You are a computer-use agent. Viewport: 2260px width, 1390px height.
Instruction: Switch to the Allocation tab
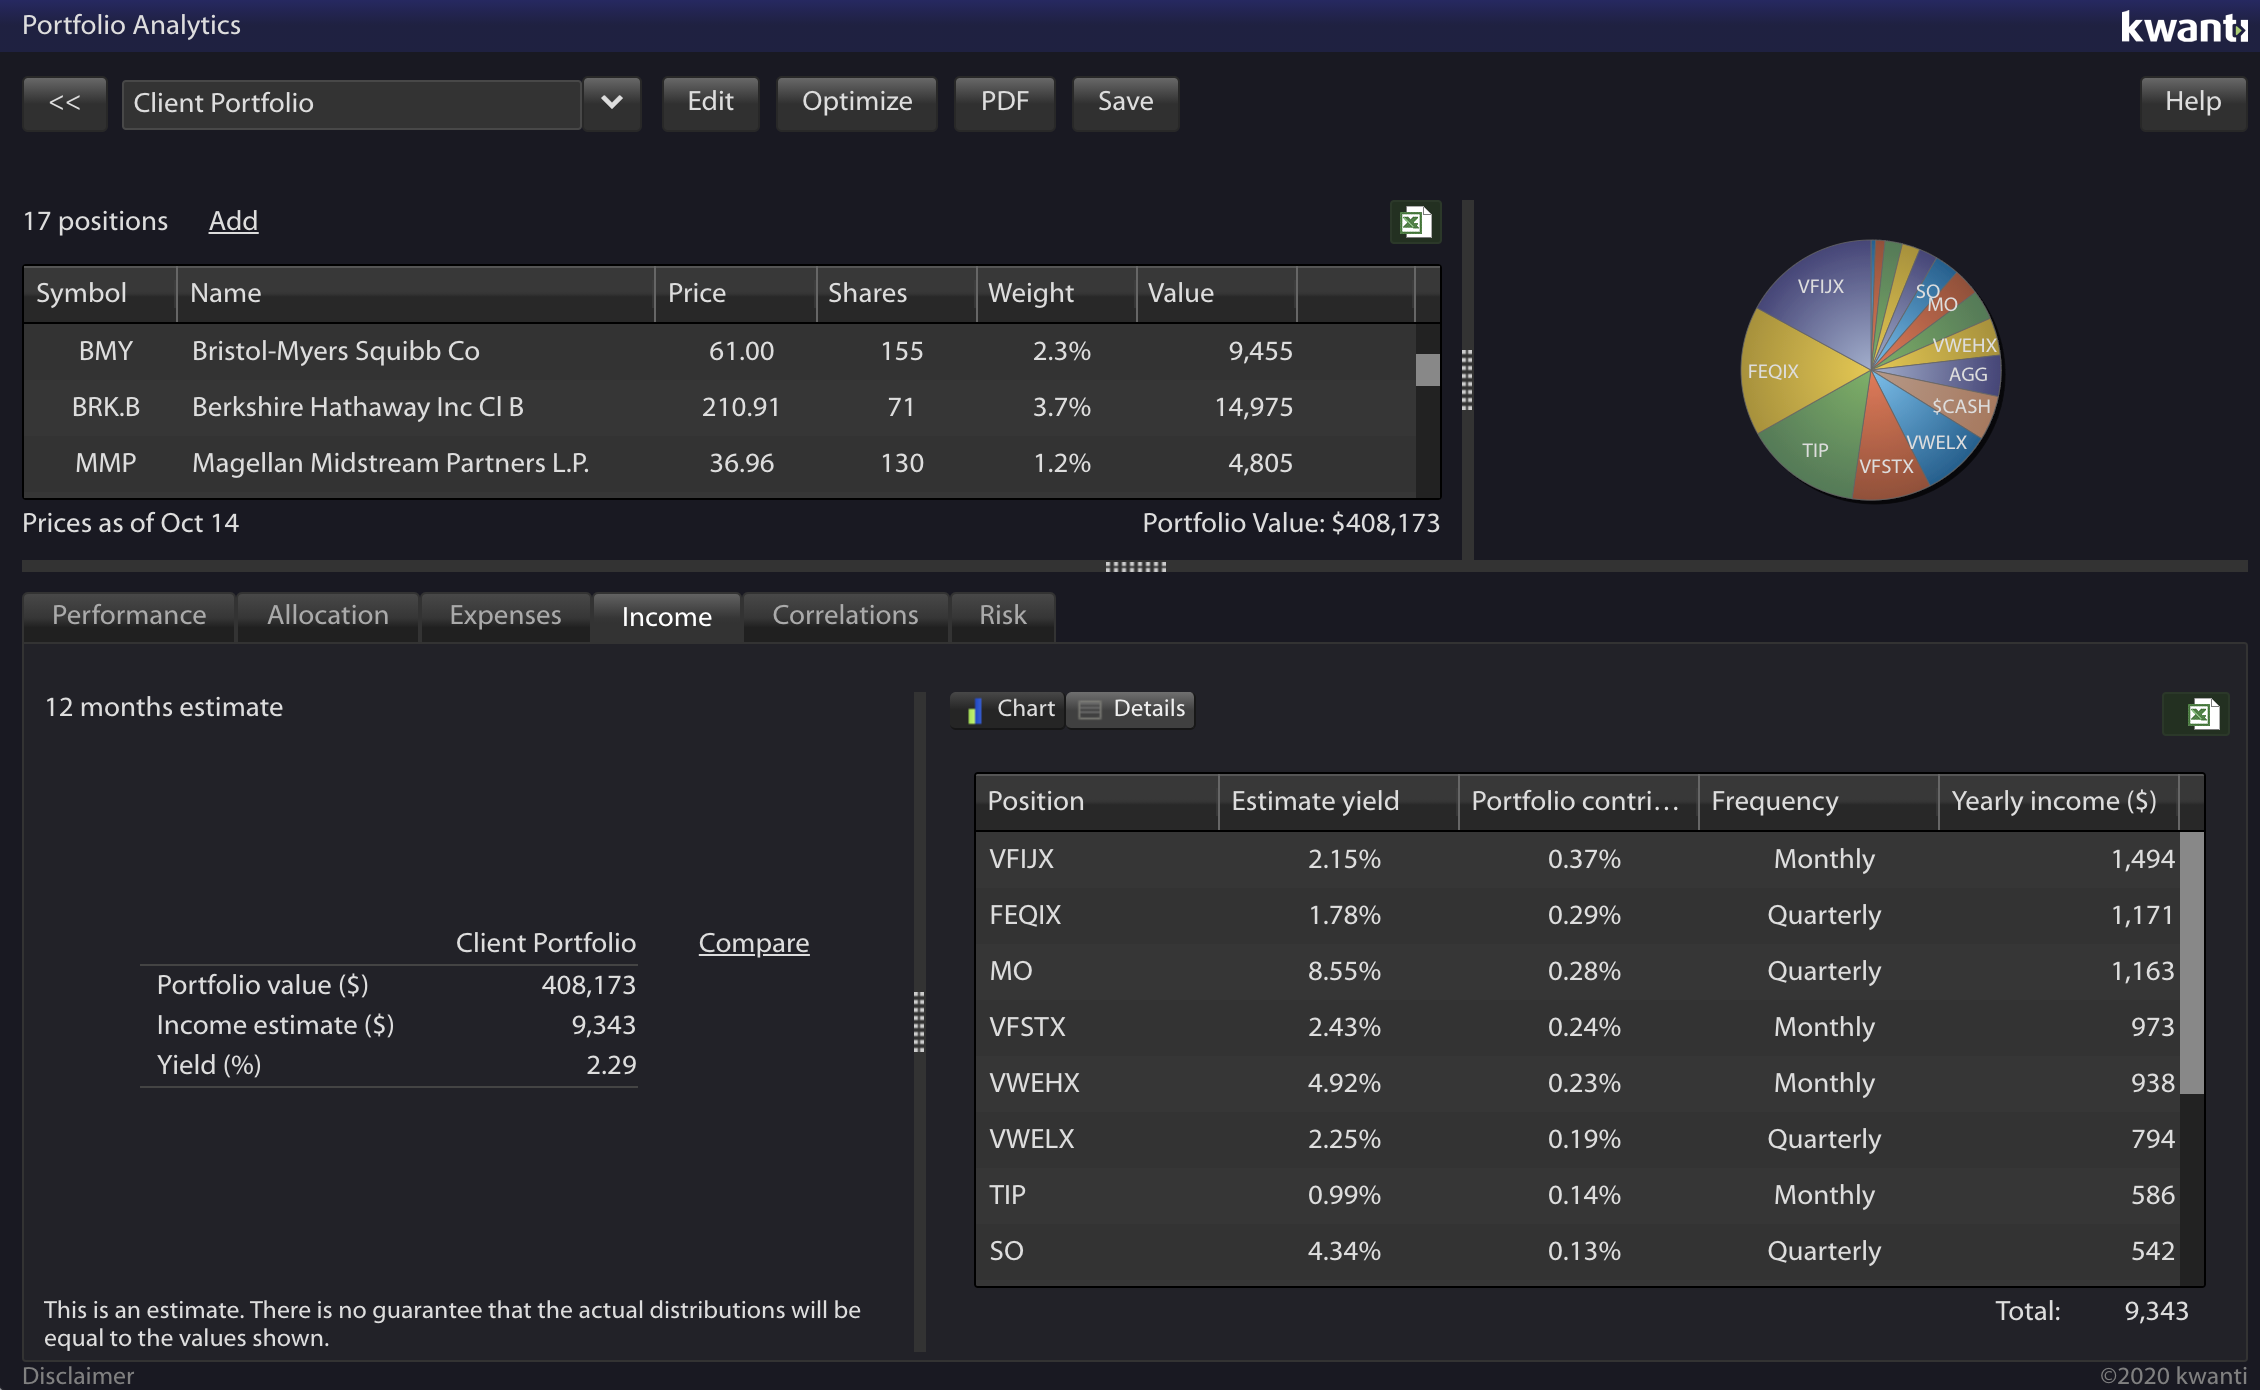(327, 616)
